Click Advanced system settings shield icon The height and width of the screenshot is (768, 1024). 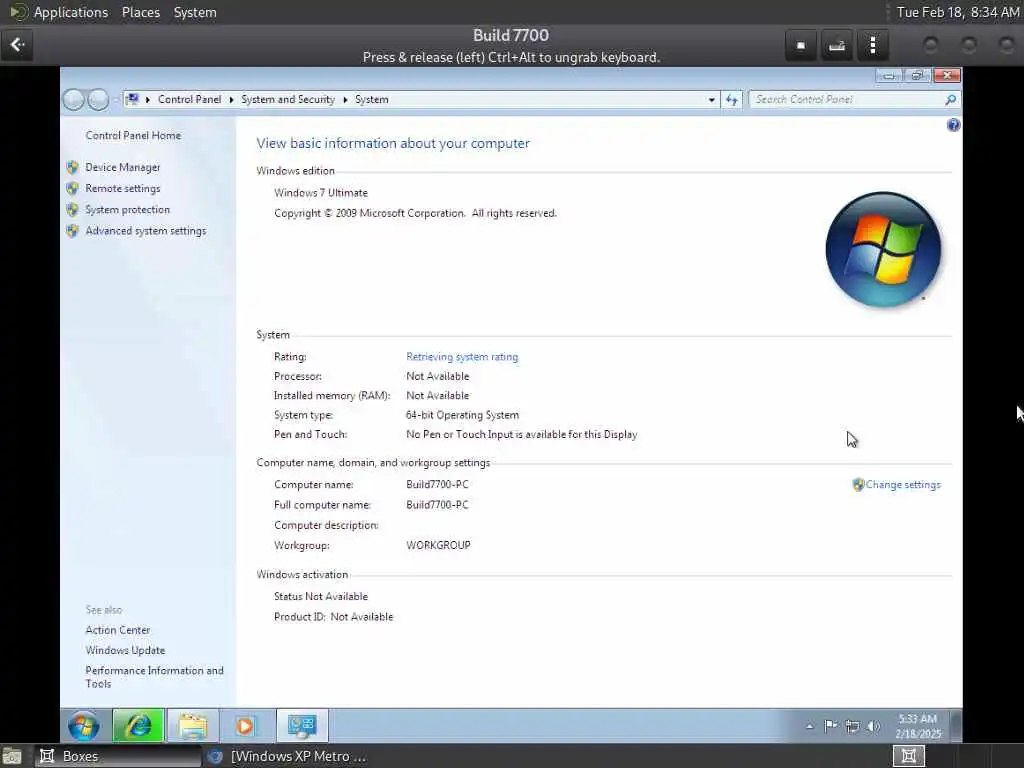pyautogui.click(x=72, y=231)
